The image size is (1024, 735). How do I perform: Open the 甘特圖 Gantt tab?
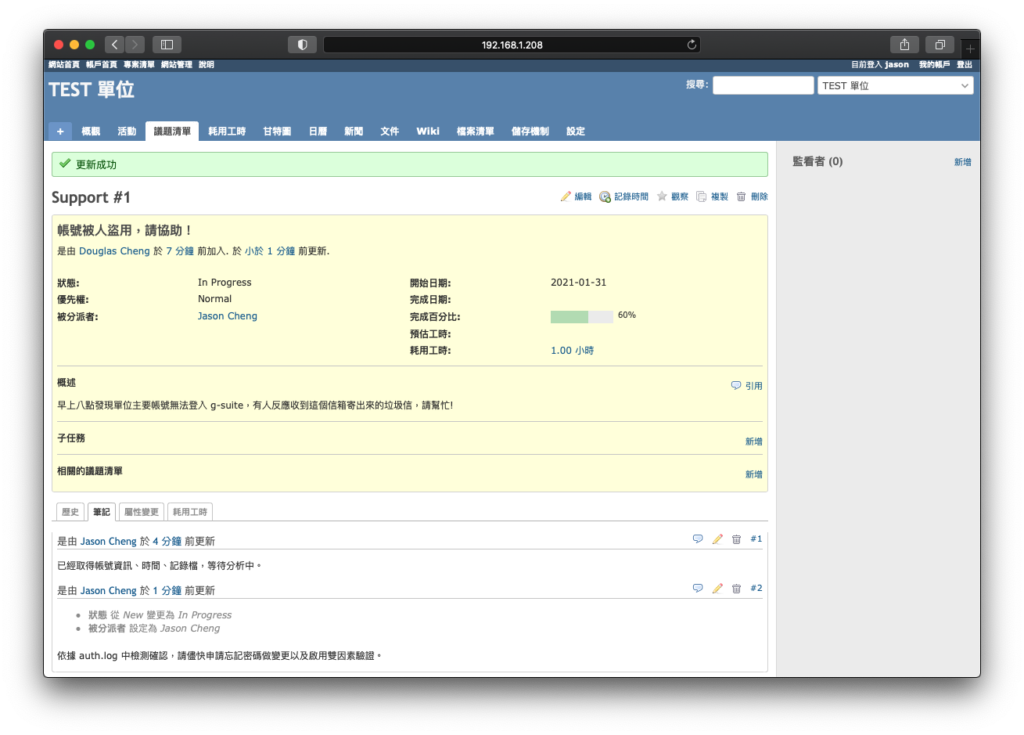tap(277, 131)
